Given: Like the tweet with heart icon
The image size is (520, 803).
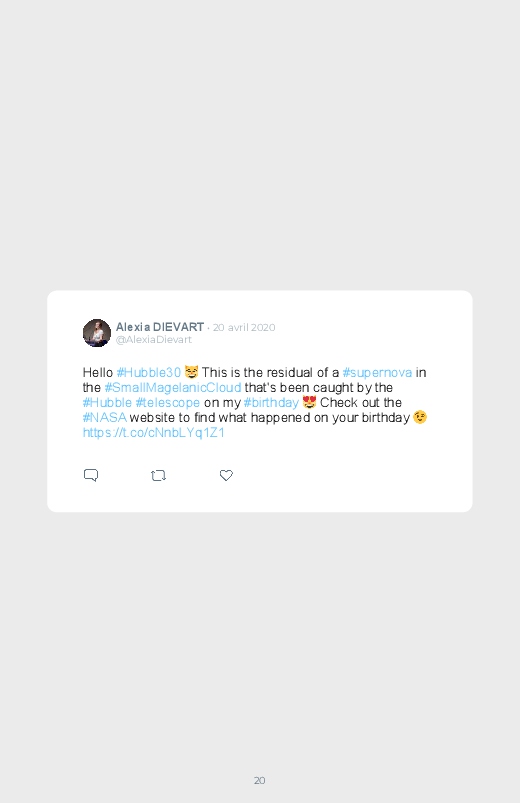Looking at the screenshot, I should (x=226, y=475).
